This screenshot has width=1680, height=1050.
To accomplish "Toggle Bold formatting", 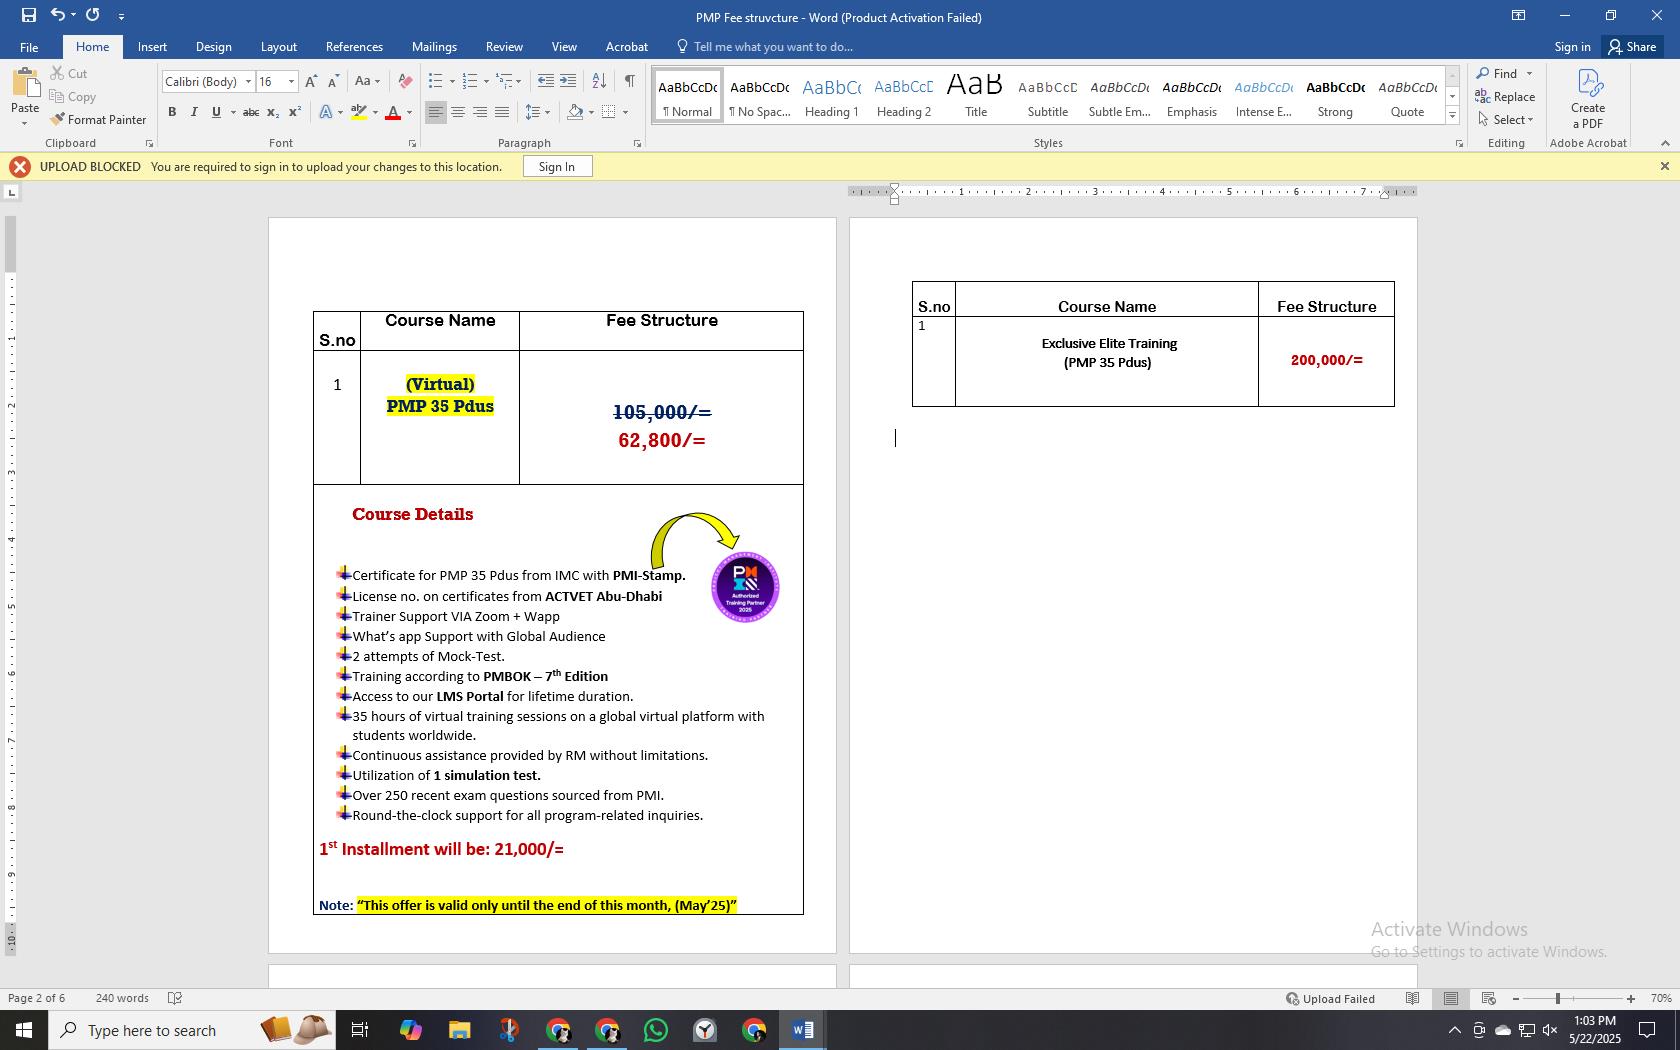I will pyautogui.click(x=172, y=112).
